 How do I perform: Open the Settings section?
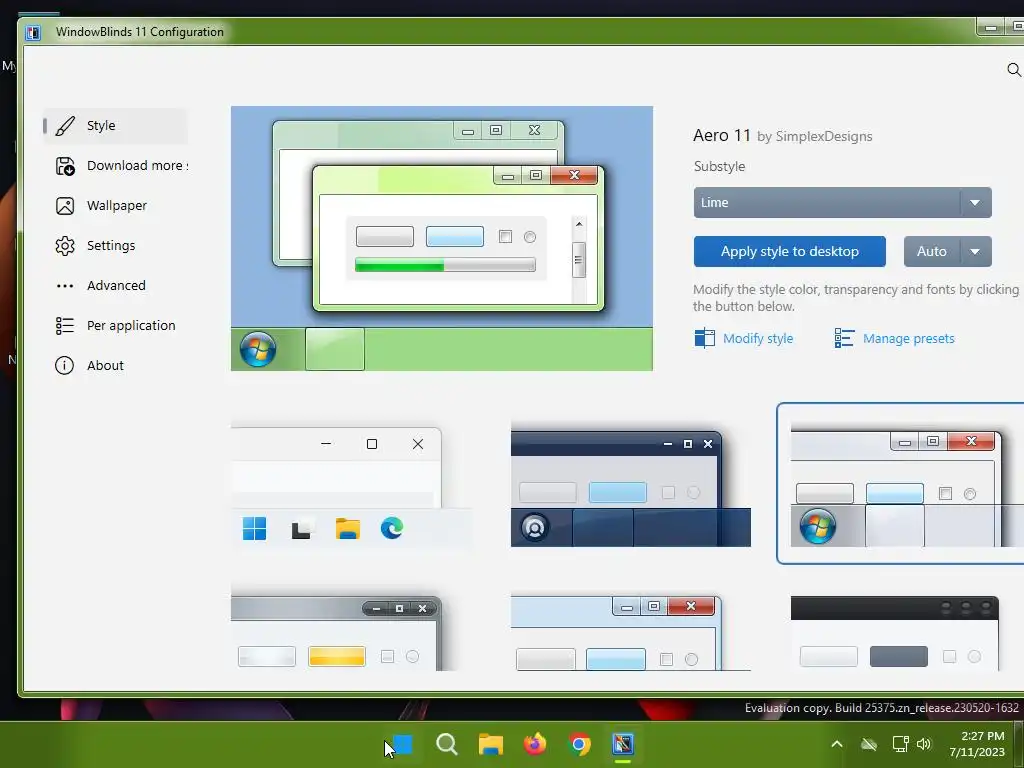tap(116, 246)
